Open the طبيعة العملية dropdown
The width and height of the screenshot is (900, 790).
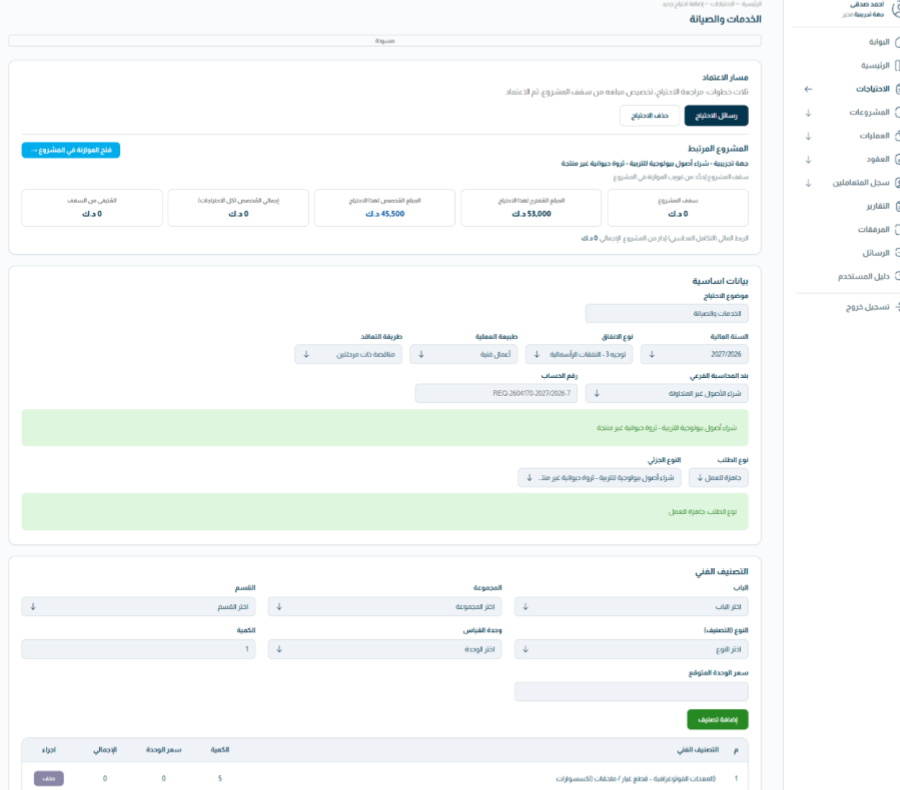[x=464, y=355]
